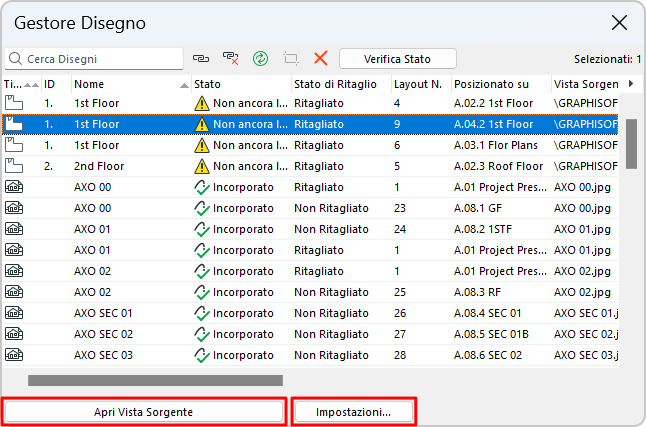This screenshot has width=646, height=427.
Task: Sort by the ID column header
Action: tap(56, 84)
